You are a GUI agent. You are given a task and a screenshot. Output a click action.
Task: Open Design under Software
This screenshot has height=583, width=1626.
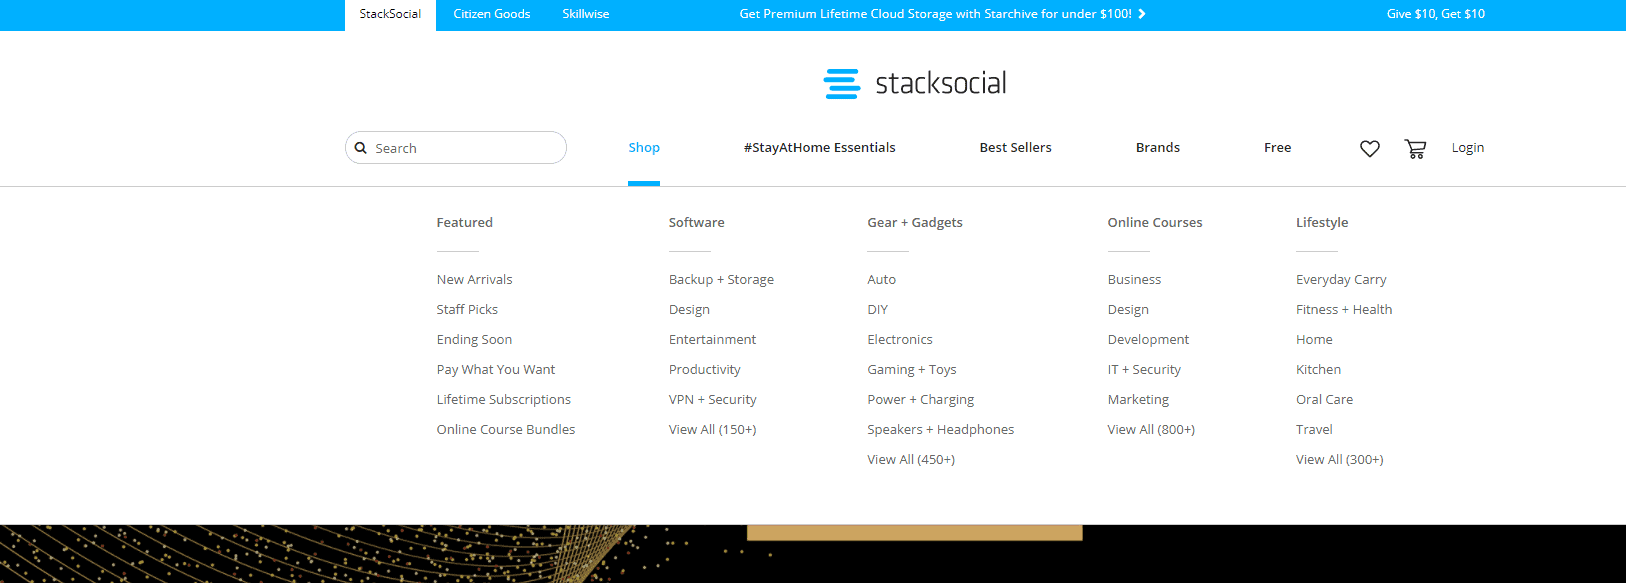click(x=689, y=309)
